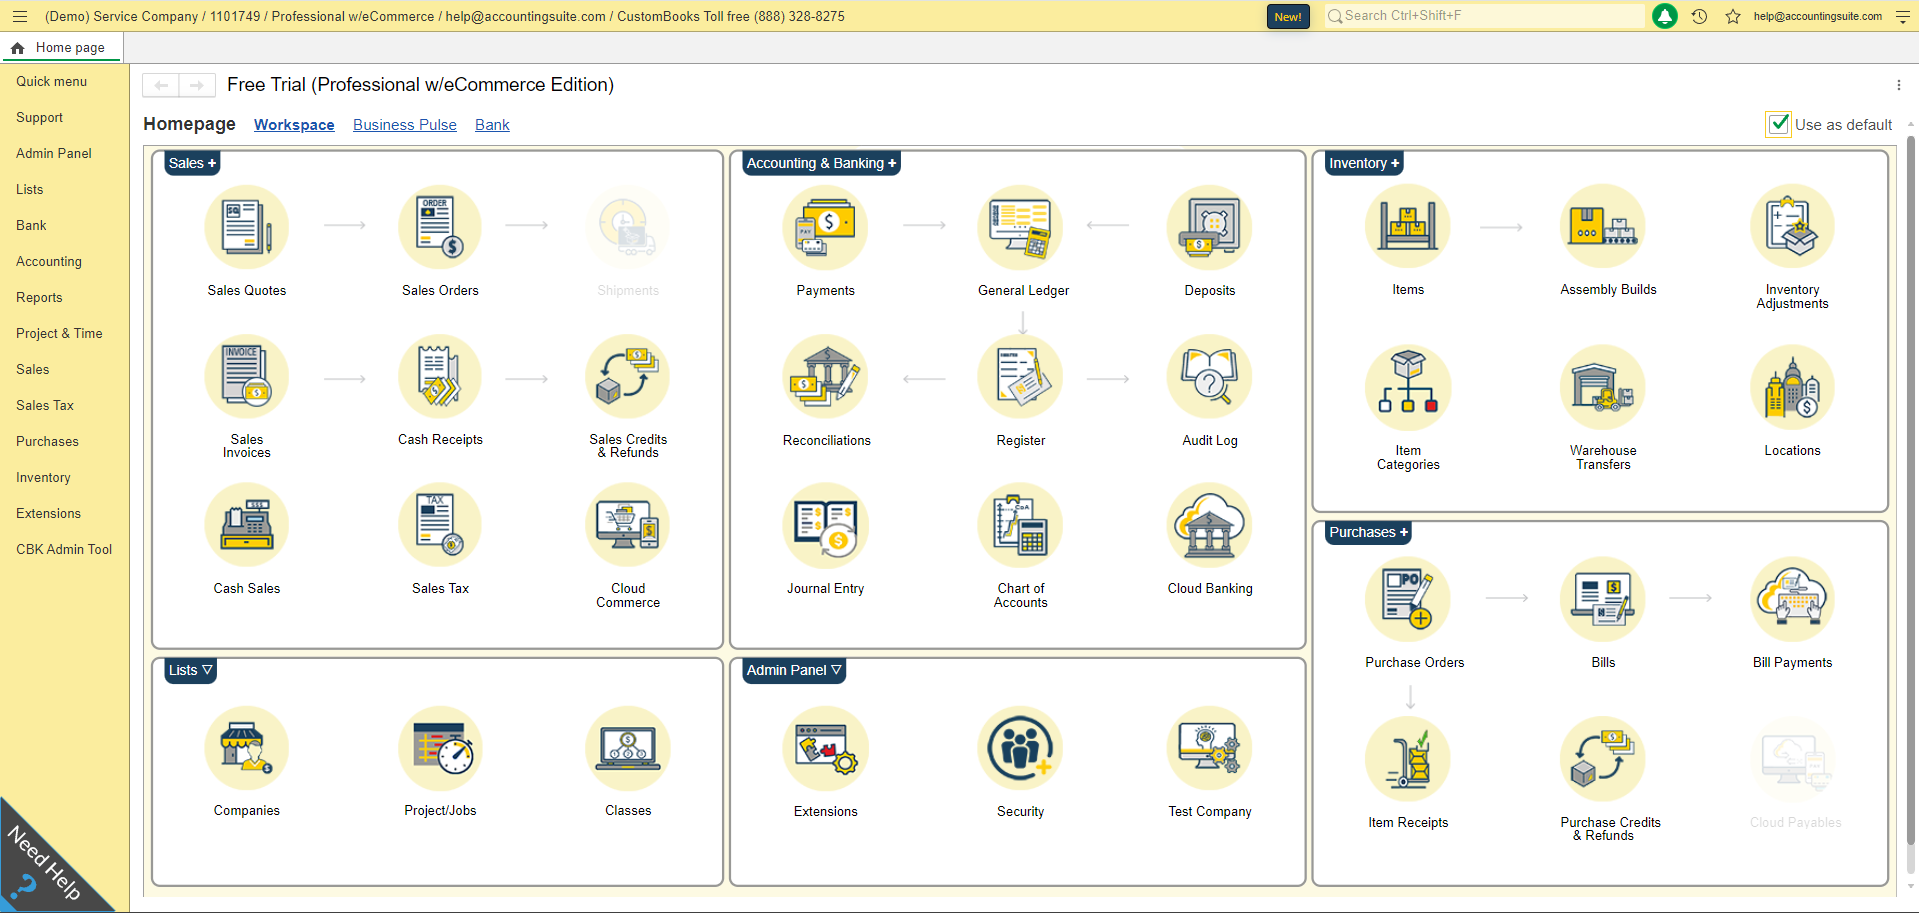Open CBK Admin Tool in sidebar

pos(64,549)
